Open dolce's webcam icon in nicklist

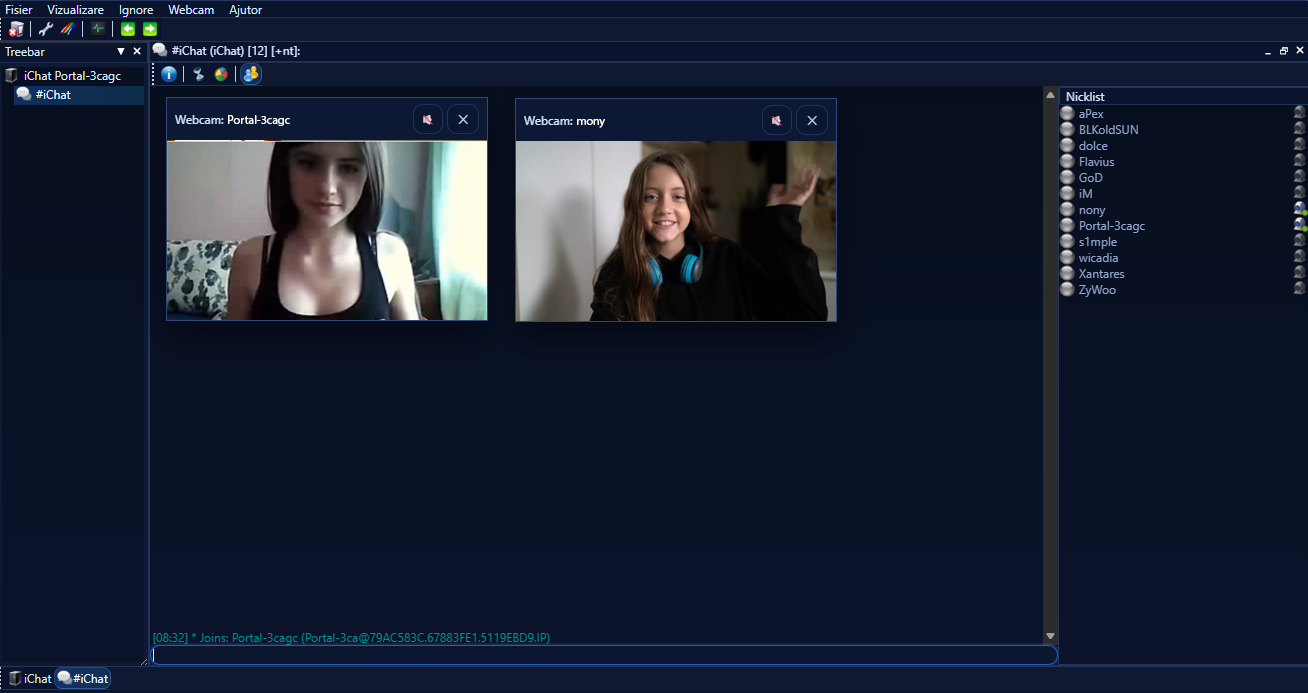(1299, 145)
